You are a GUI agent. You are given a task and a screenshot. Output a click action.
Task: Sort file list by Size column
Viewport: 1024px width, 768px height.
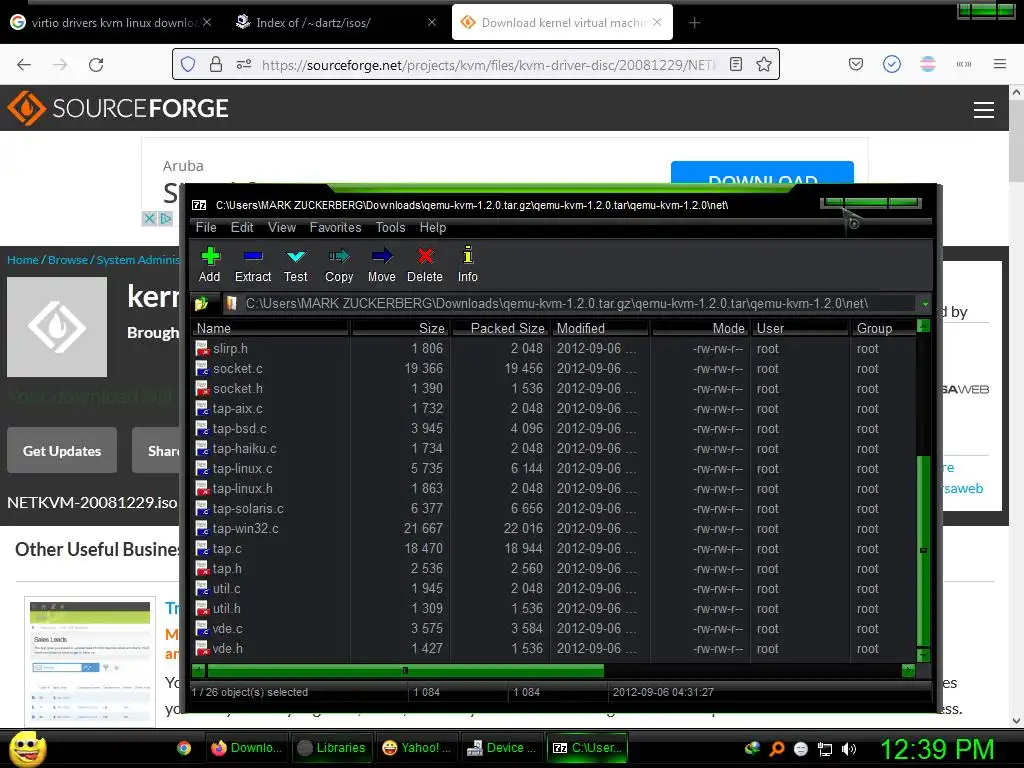click(400, 328)
